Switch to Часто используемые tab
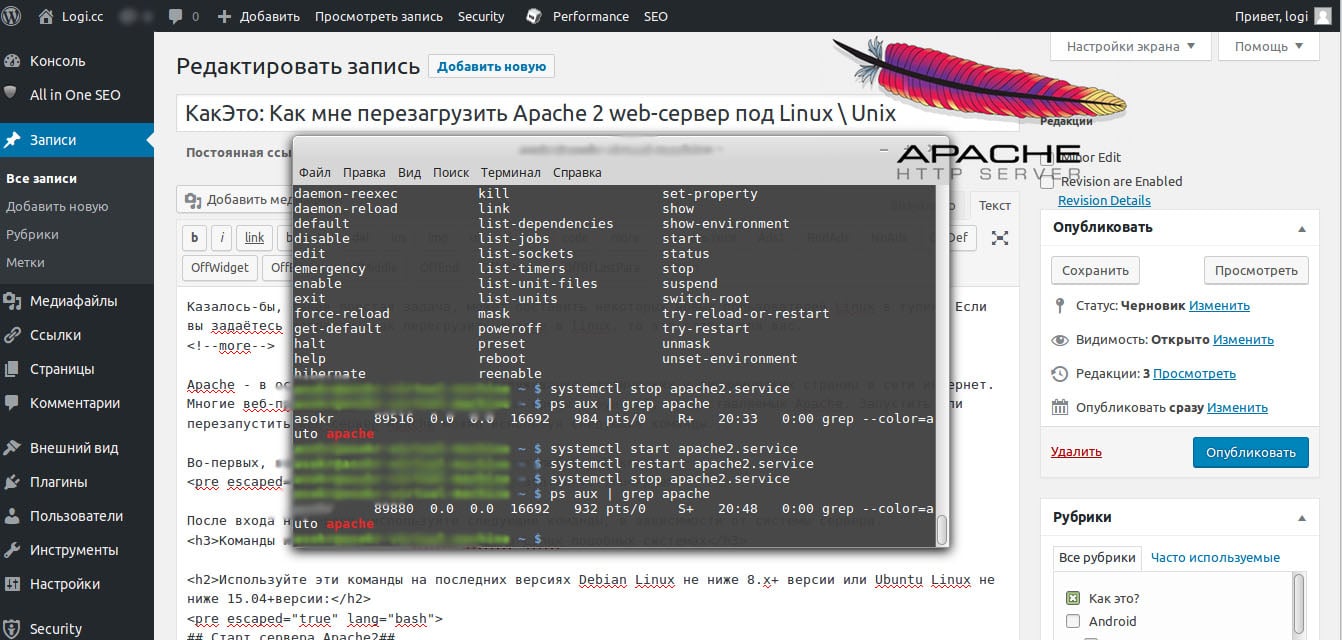 1215,558
